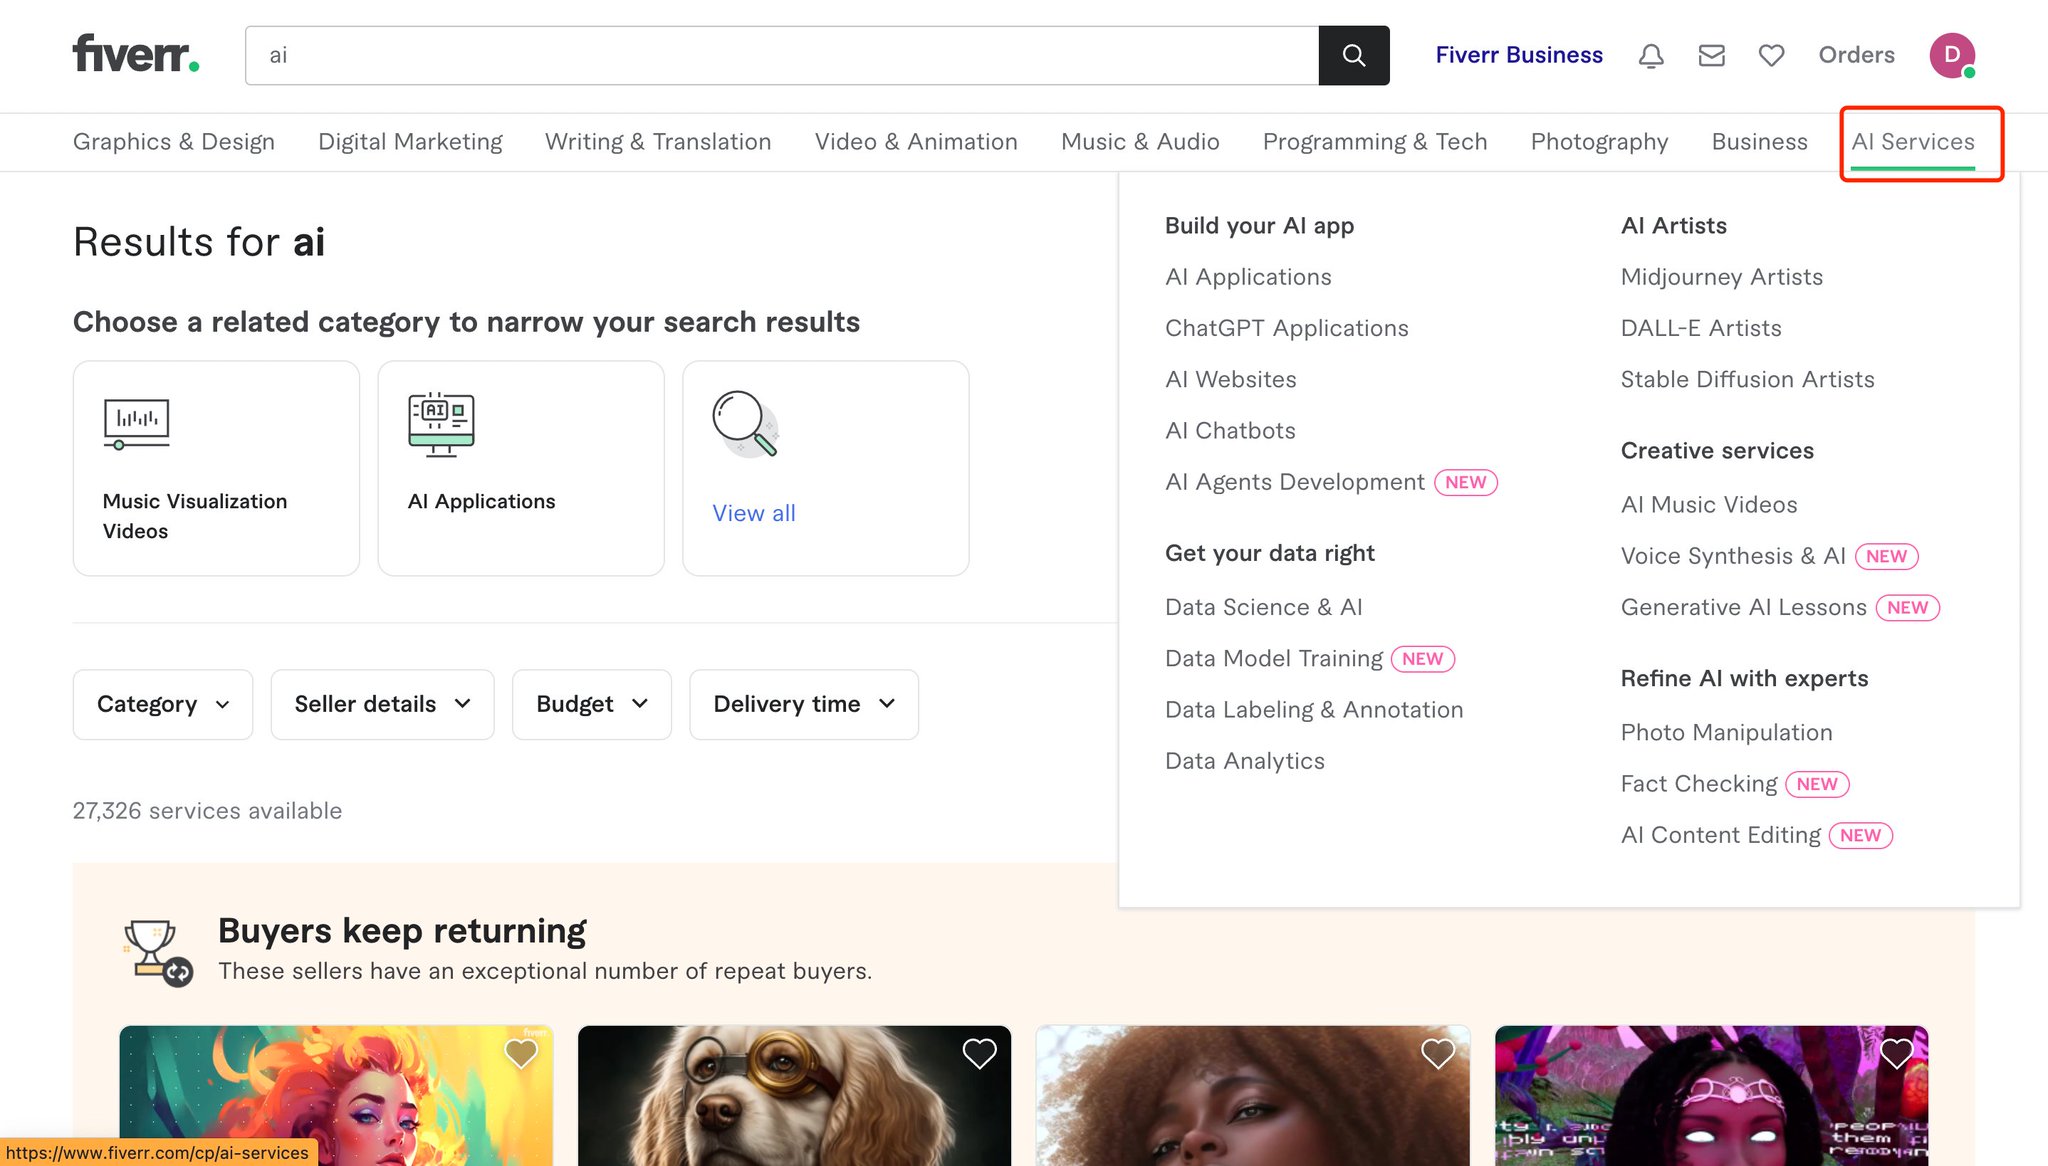Click the Music Visualization Videos icon
Viewport: 2048px width, 1166px height.
click(x=137, y=424)
